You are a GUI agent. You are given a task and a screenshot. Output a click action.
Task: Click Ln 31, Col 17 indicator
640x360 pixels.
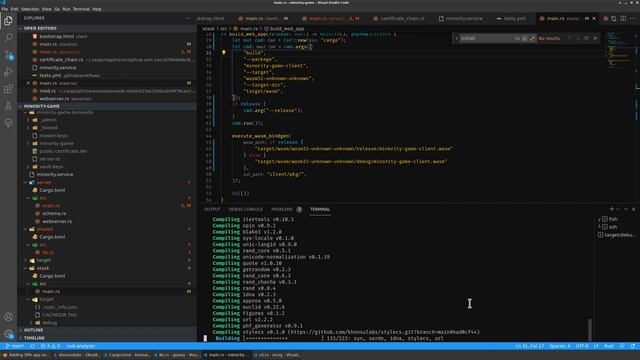pos(529,346)
